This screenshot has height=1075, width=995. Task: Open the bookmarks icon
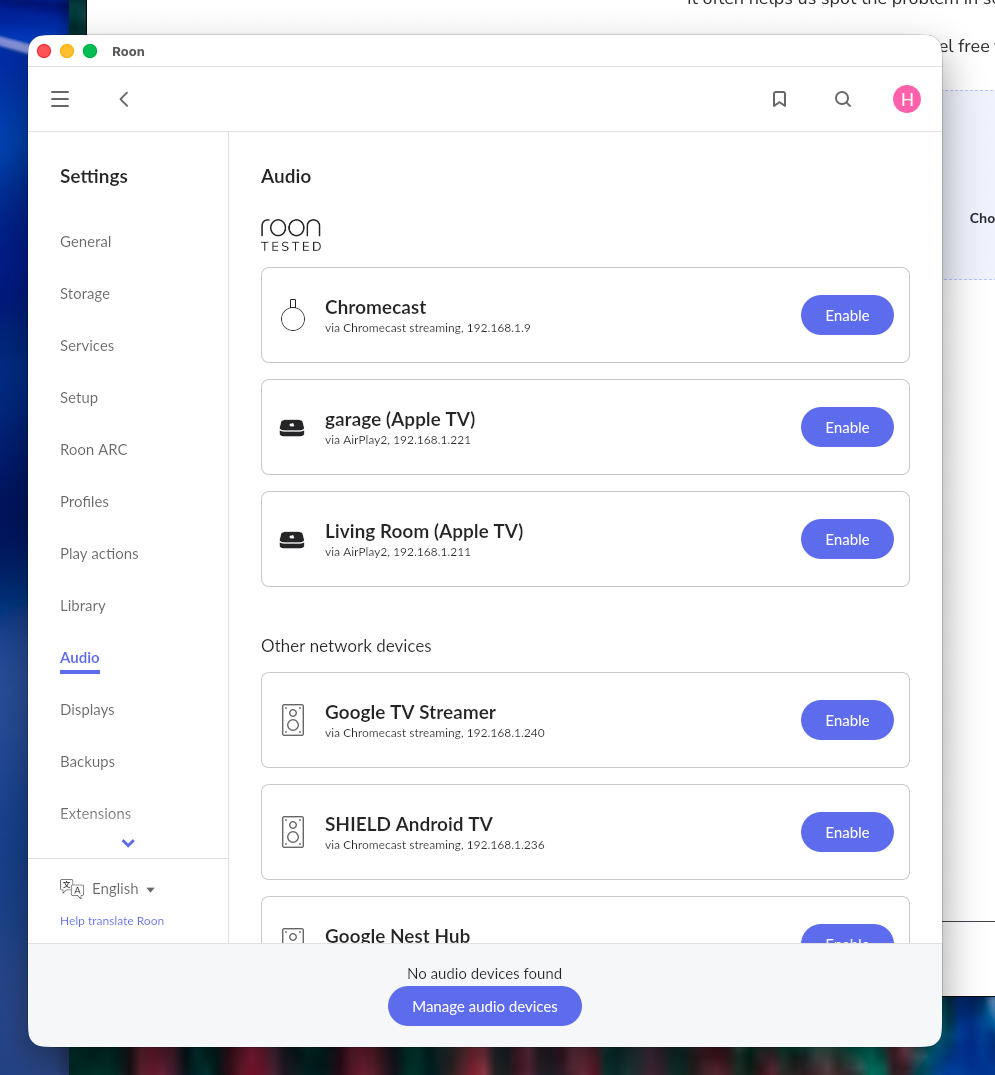(x=779, y=99)
